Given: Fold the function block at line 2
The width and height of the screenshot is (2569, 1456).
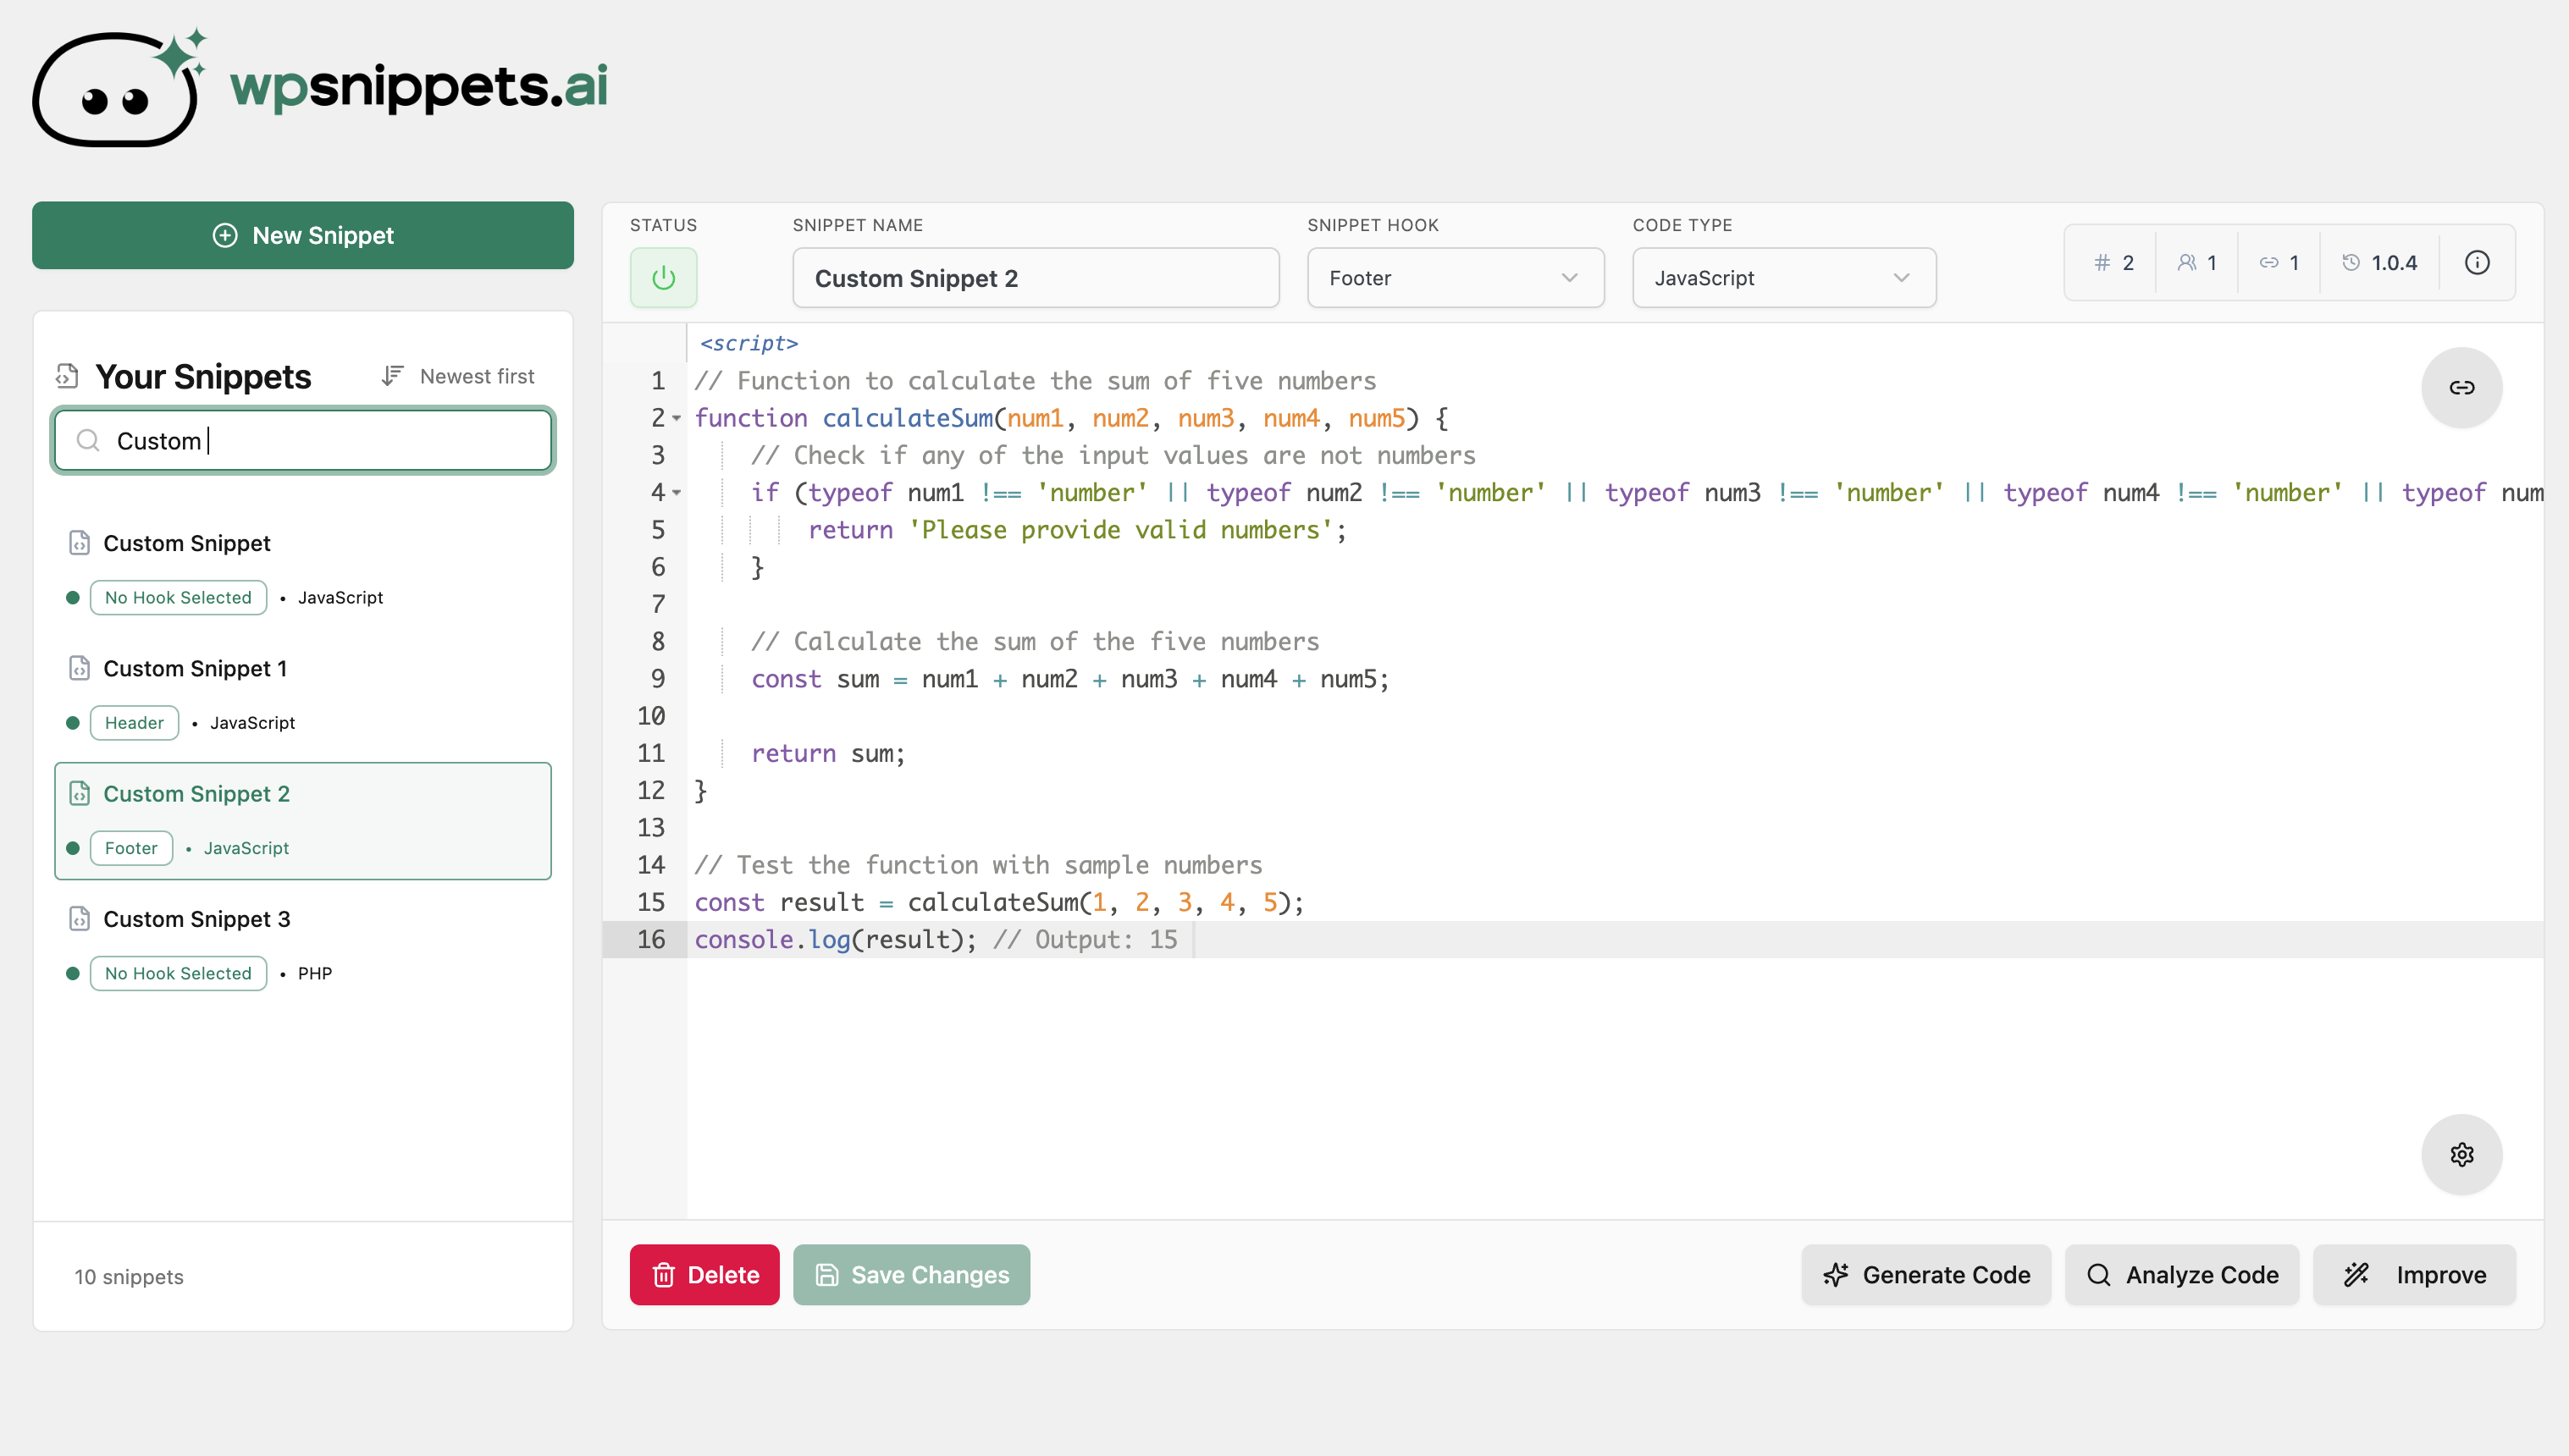Looking at the screenshot, I should click(677, 419).
